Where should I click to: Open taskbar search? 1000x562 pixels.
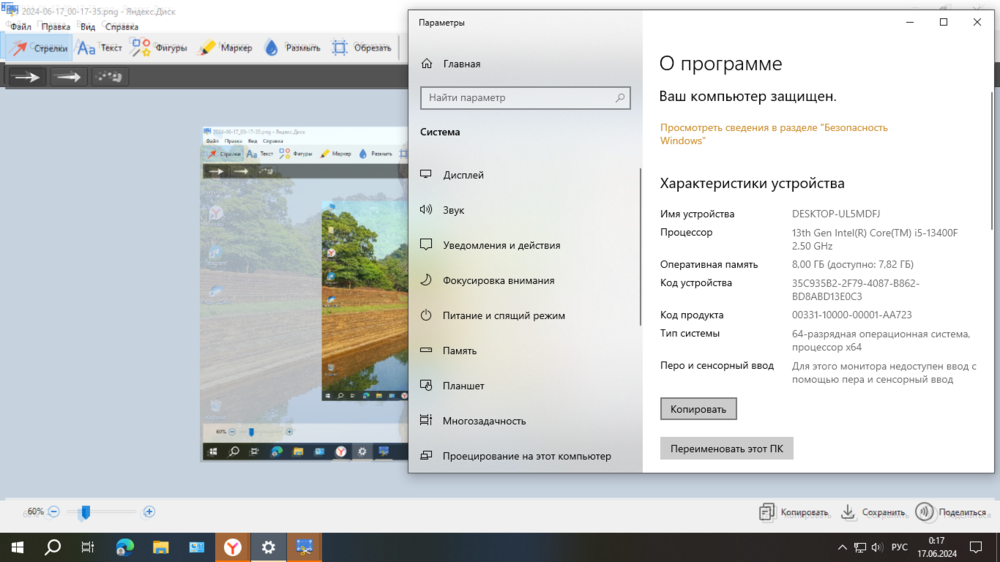[53, 547]
